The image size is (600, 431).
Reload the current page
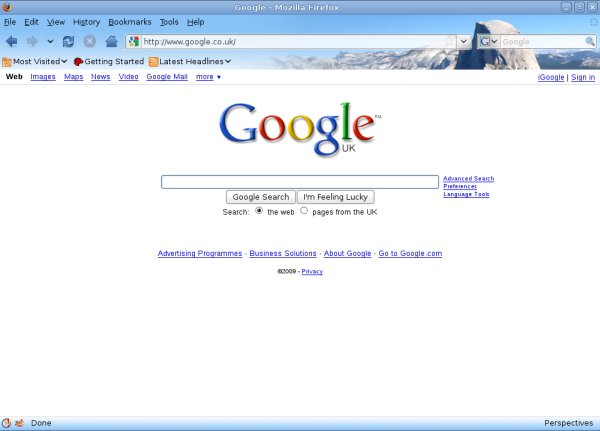[x=68, y=41]
